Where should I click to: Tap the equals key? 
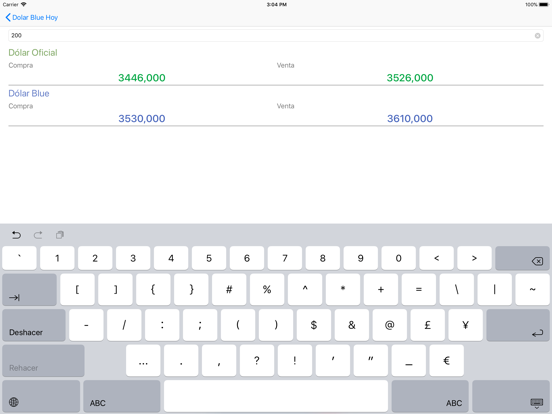point(419,289)
